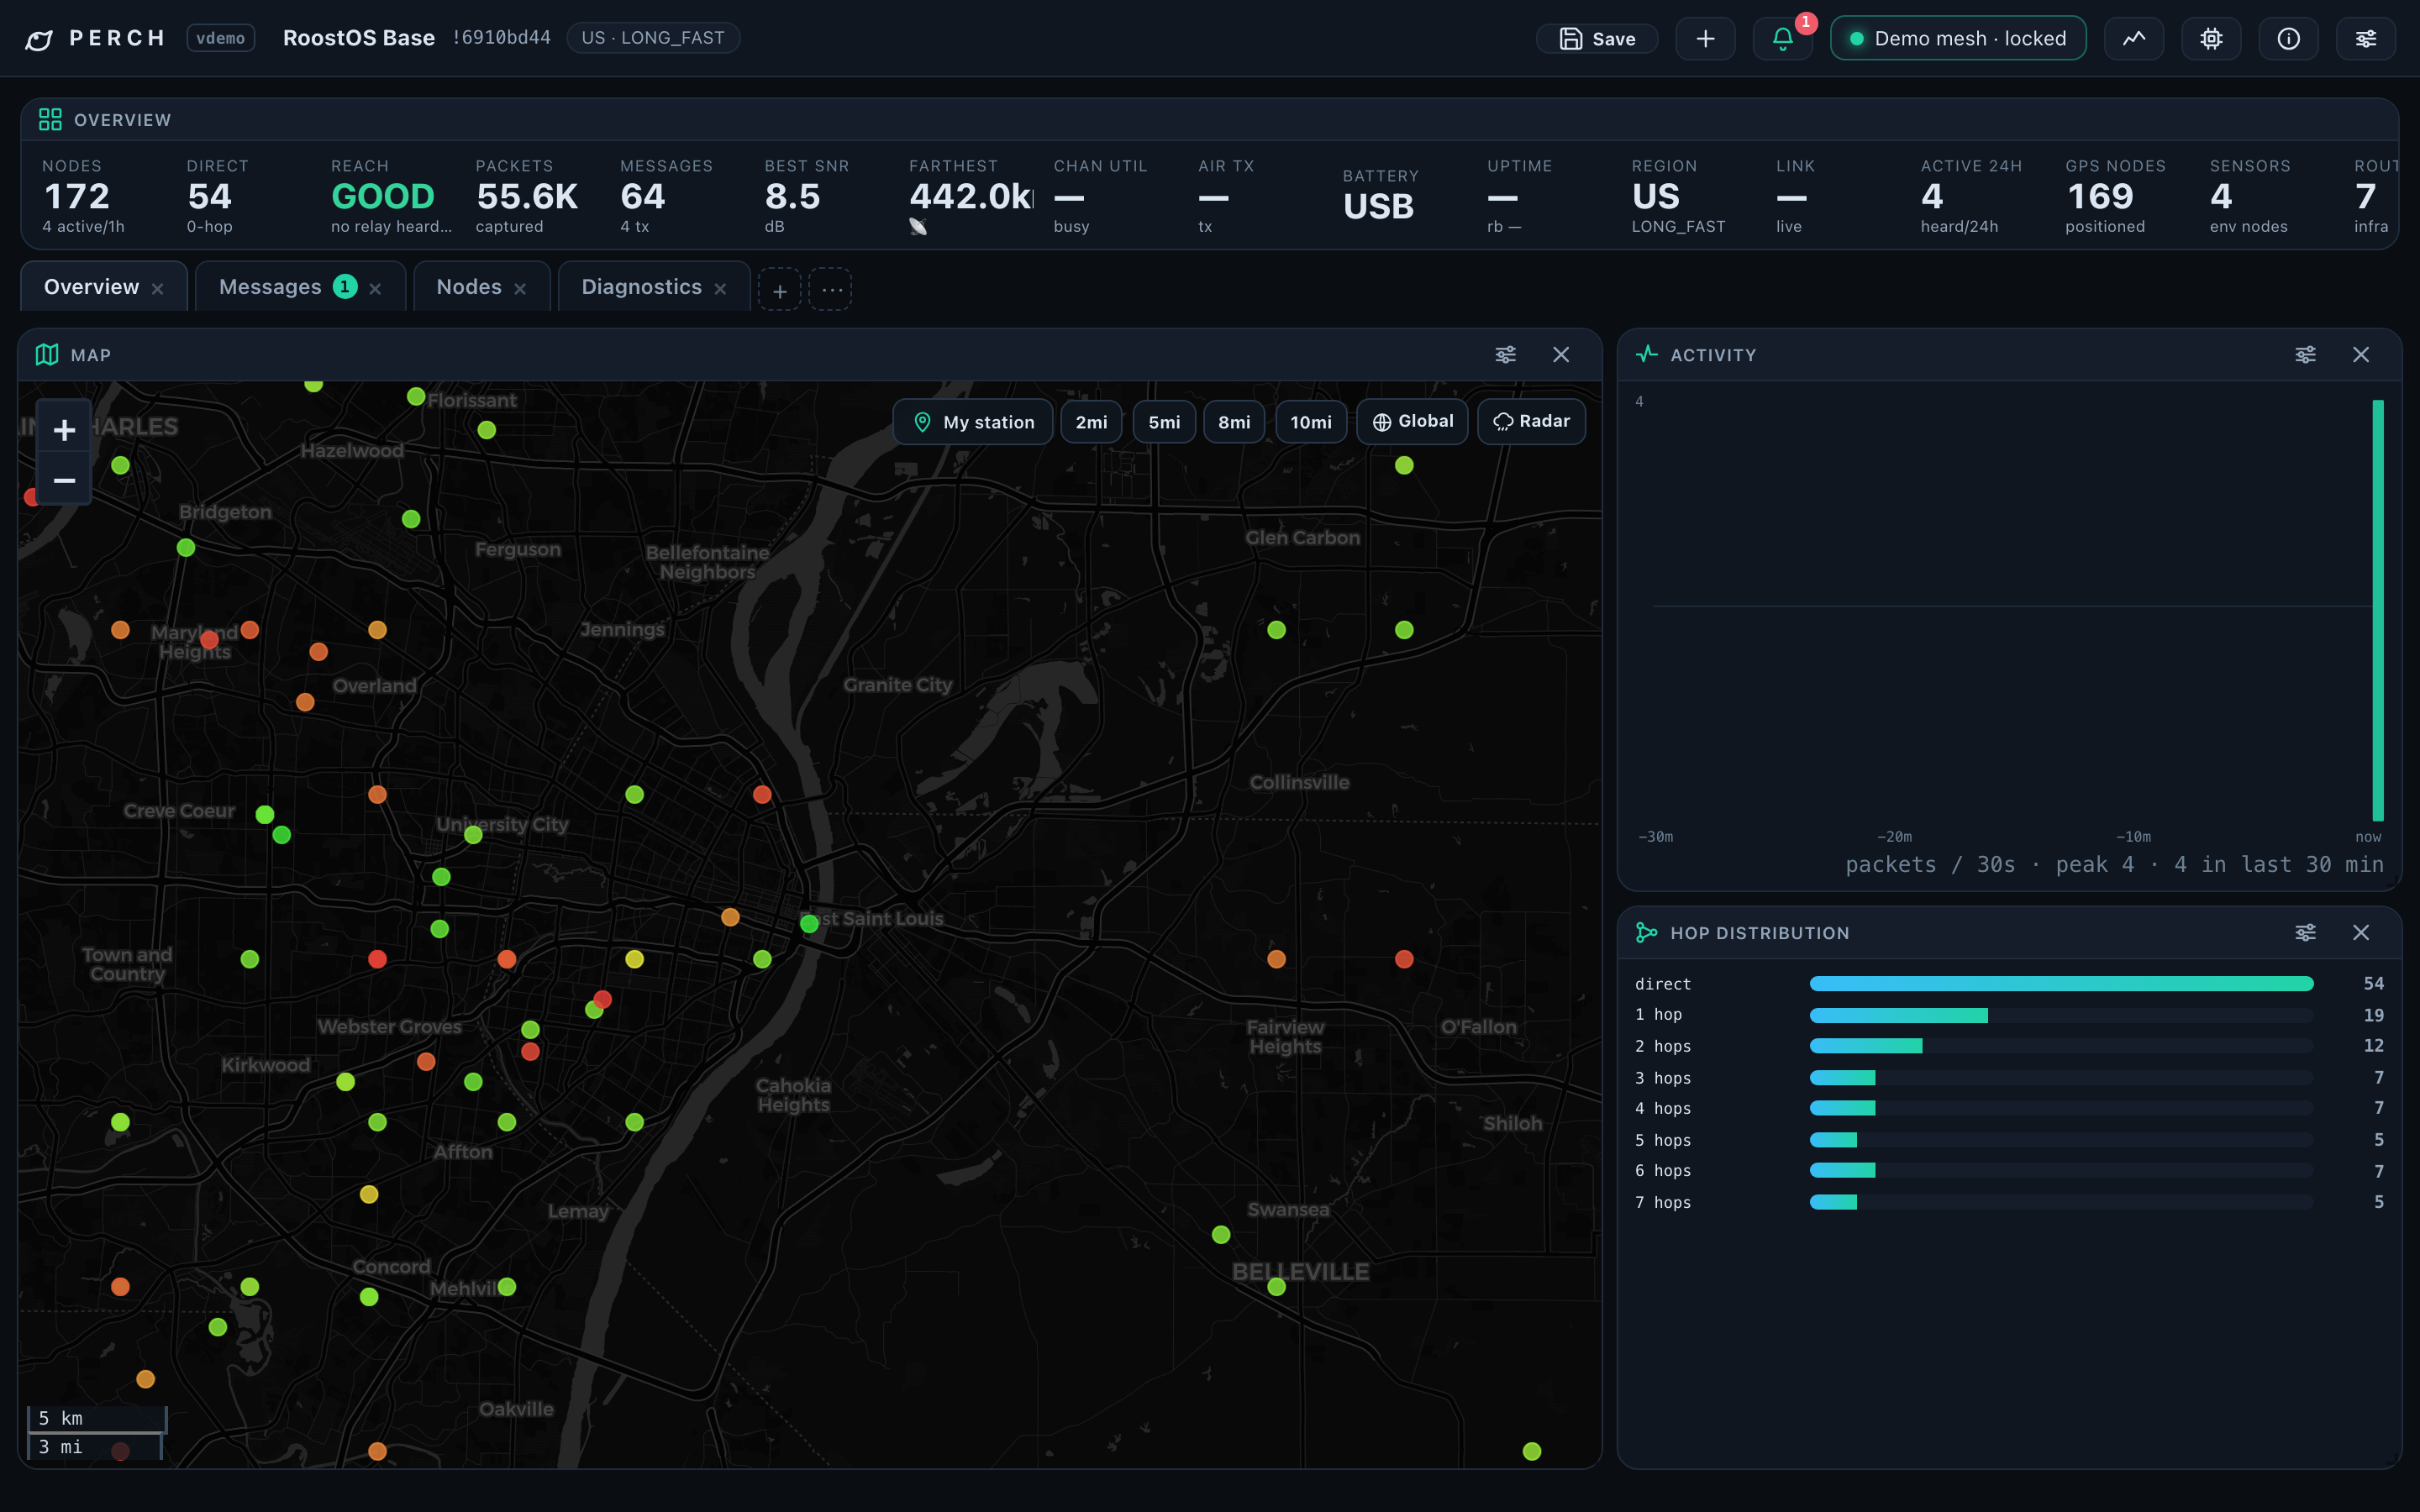The height and width of the screenshot is (1512, 2420).
Task: Click the satellite icon under Farthest
Action: tap(918, 227)
